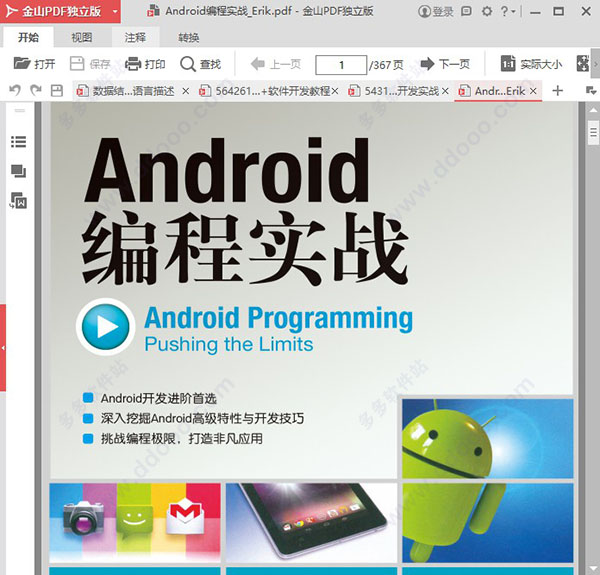
Task: Switch to 视图 ribbon tab
Action: (82, 37)
